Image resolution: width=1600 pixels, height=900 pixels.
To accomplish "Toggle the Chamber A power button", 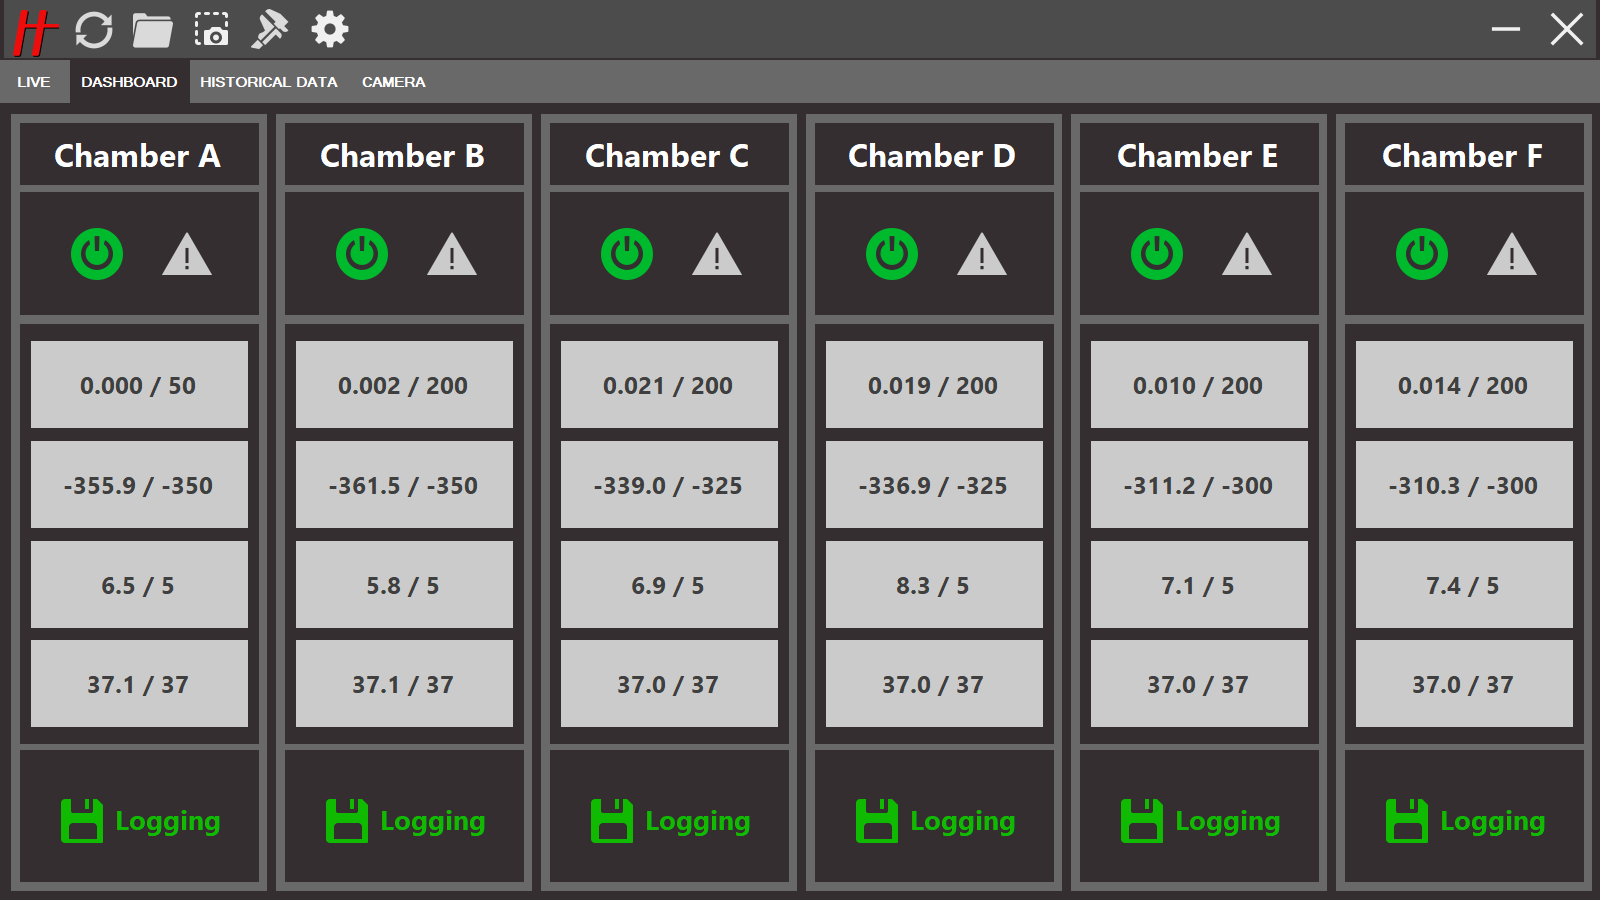I will point(97,254).
